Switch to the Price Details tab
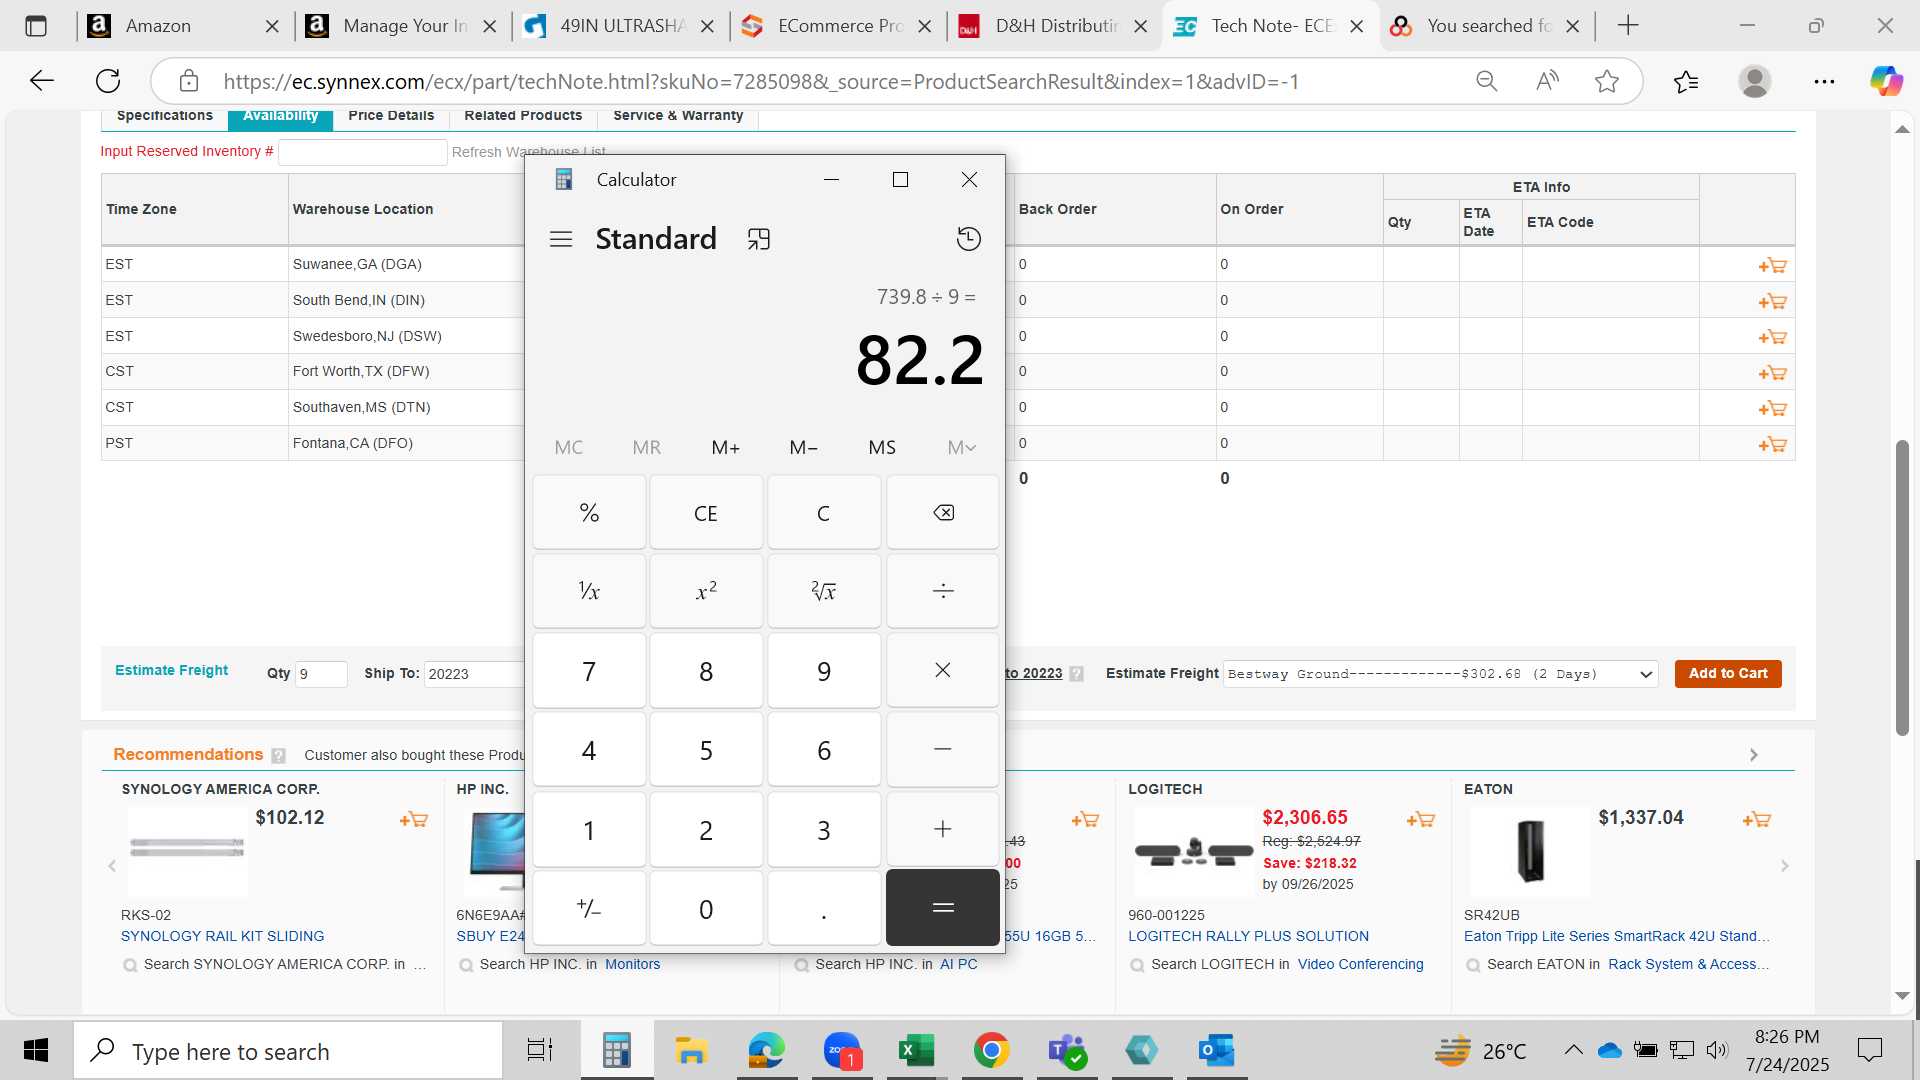 391,116
